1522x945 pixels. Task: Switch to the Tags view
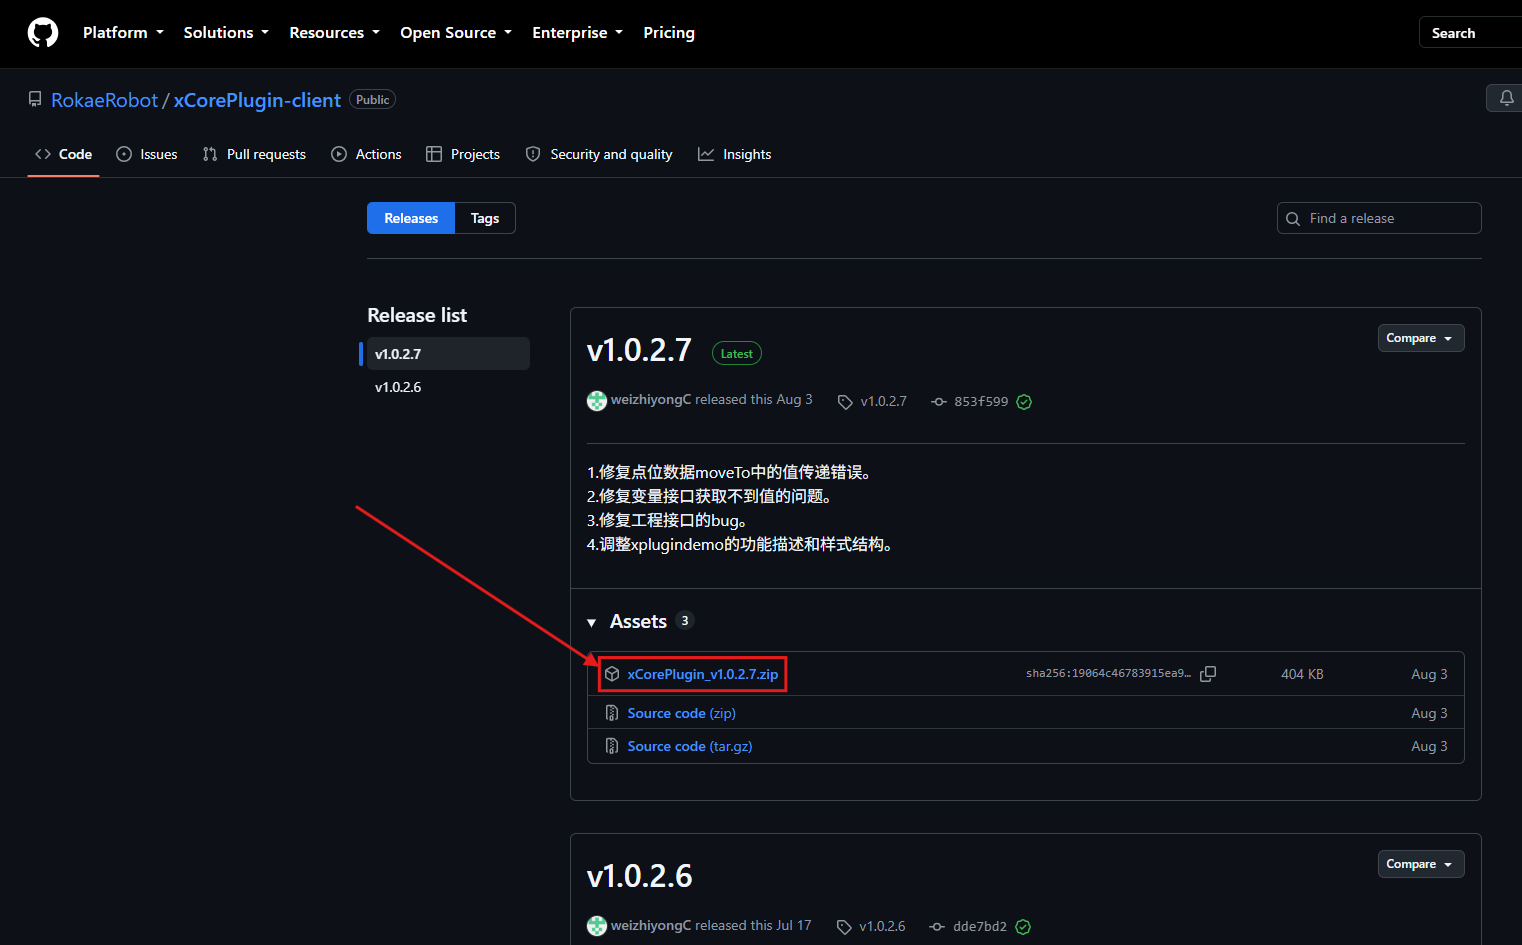tap(485, 218)
